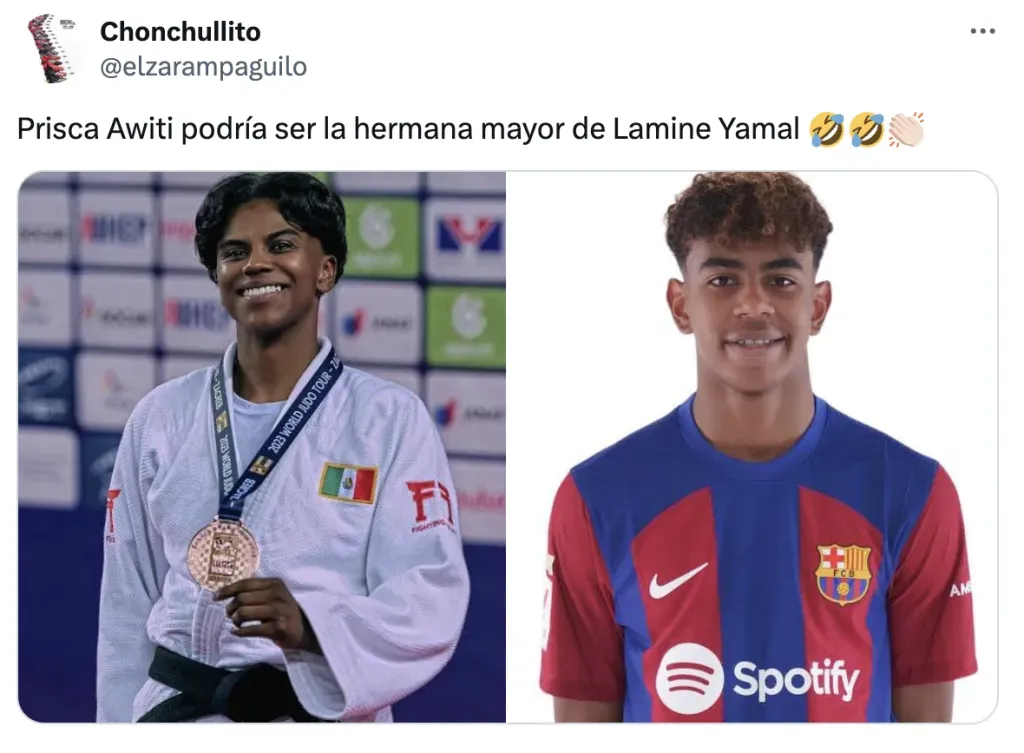Open the three-dot more options menu
1024x753 pixels.
[982, 31]
